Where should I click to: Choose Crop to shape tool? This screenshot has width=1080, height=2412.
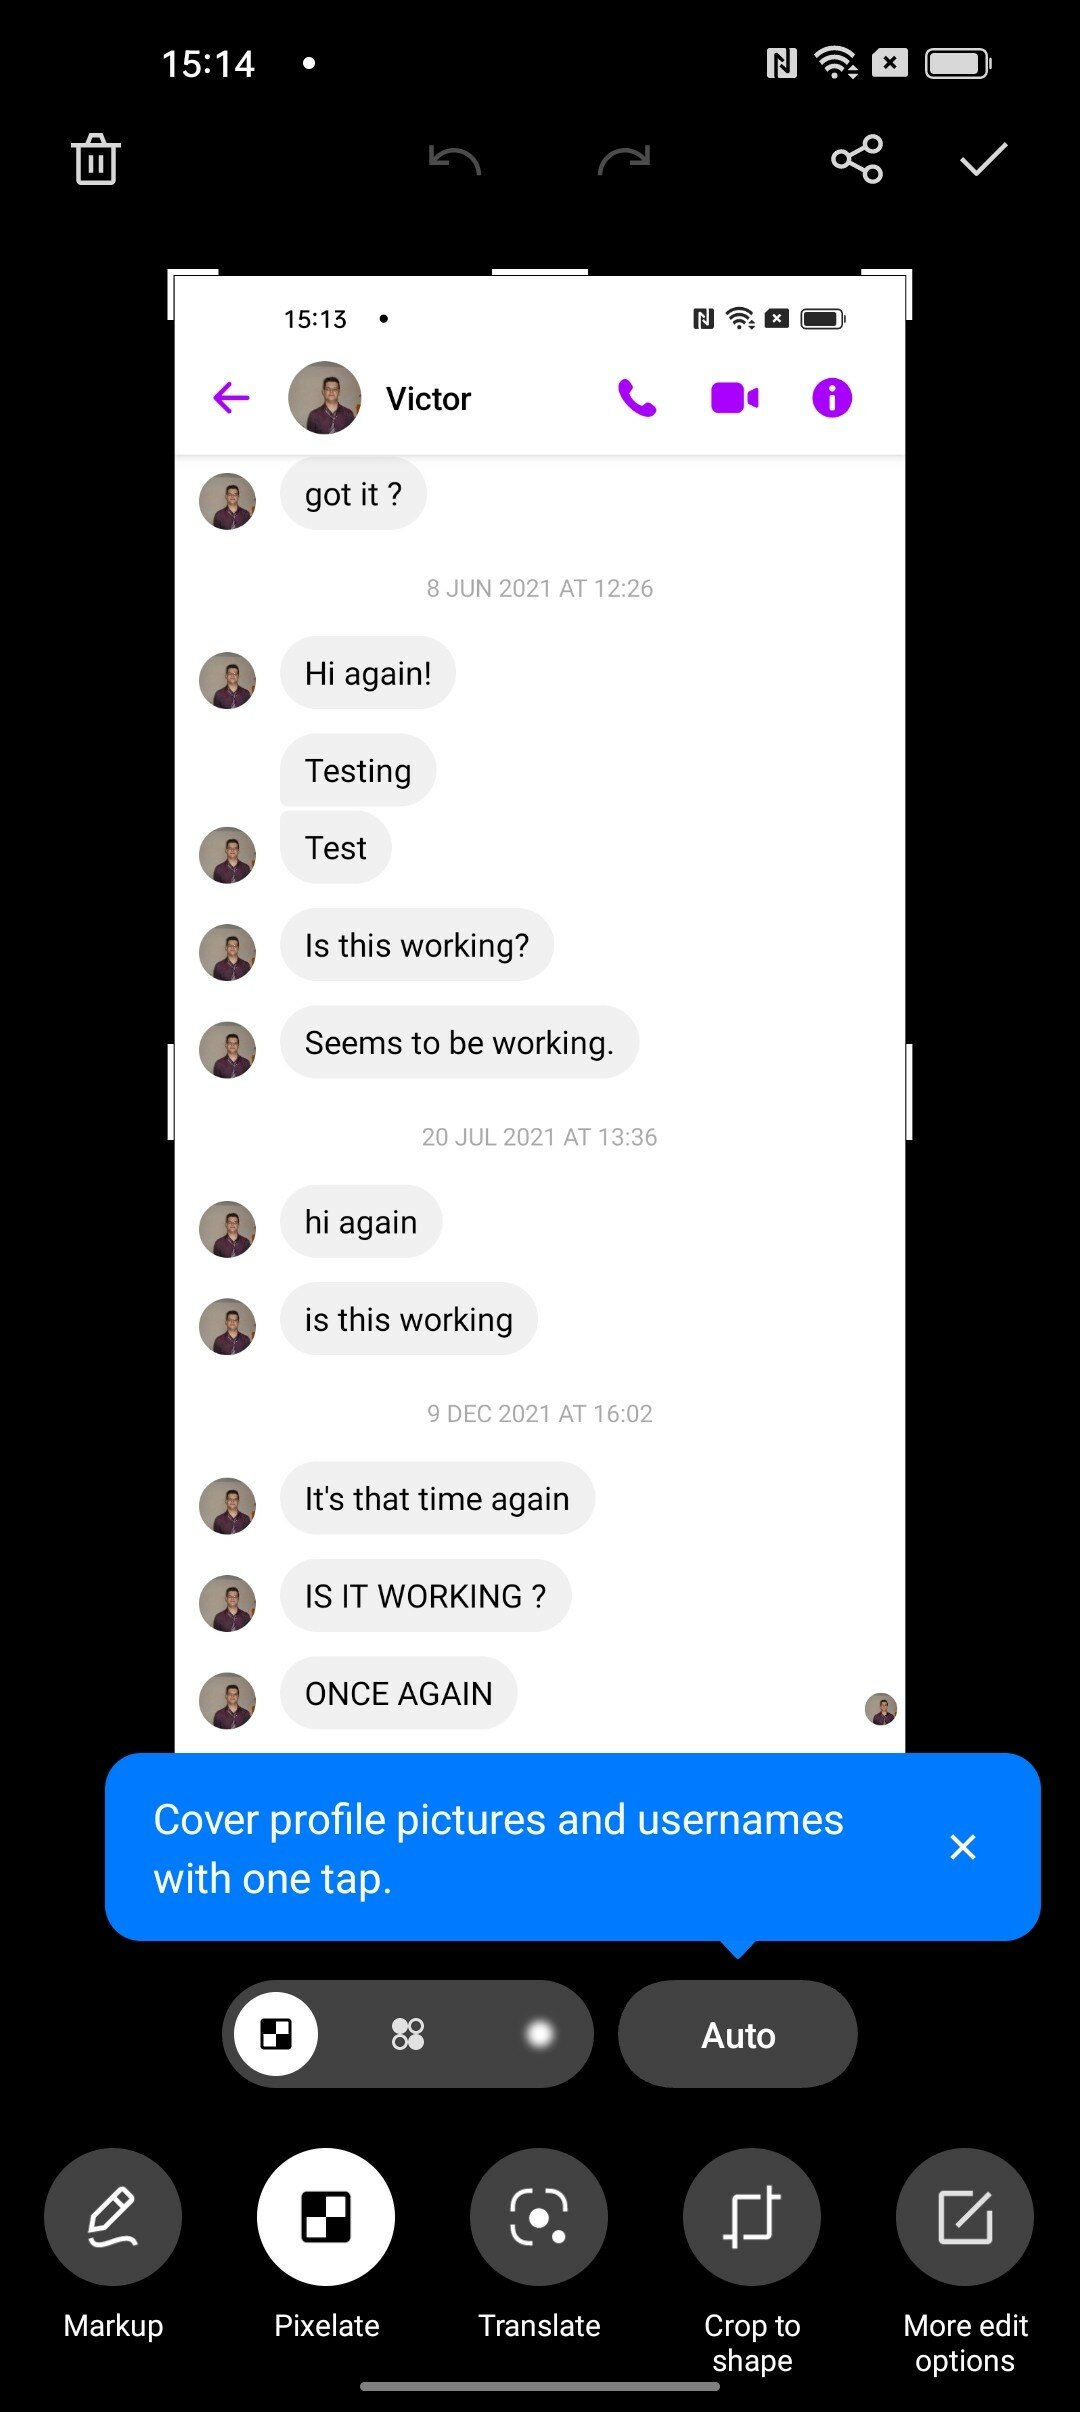coord(752,2217)
